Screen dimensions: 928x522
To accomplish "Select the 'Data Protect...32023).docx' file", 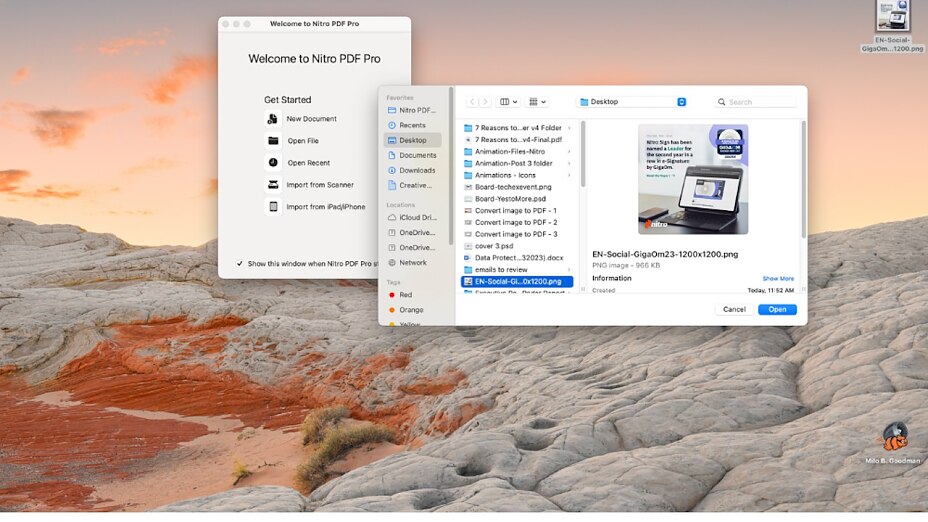I will point(517,258).
